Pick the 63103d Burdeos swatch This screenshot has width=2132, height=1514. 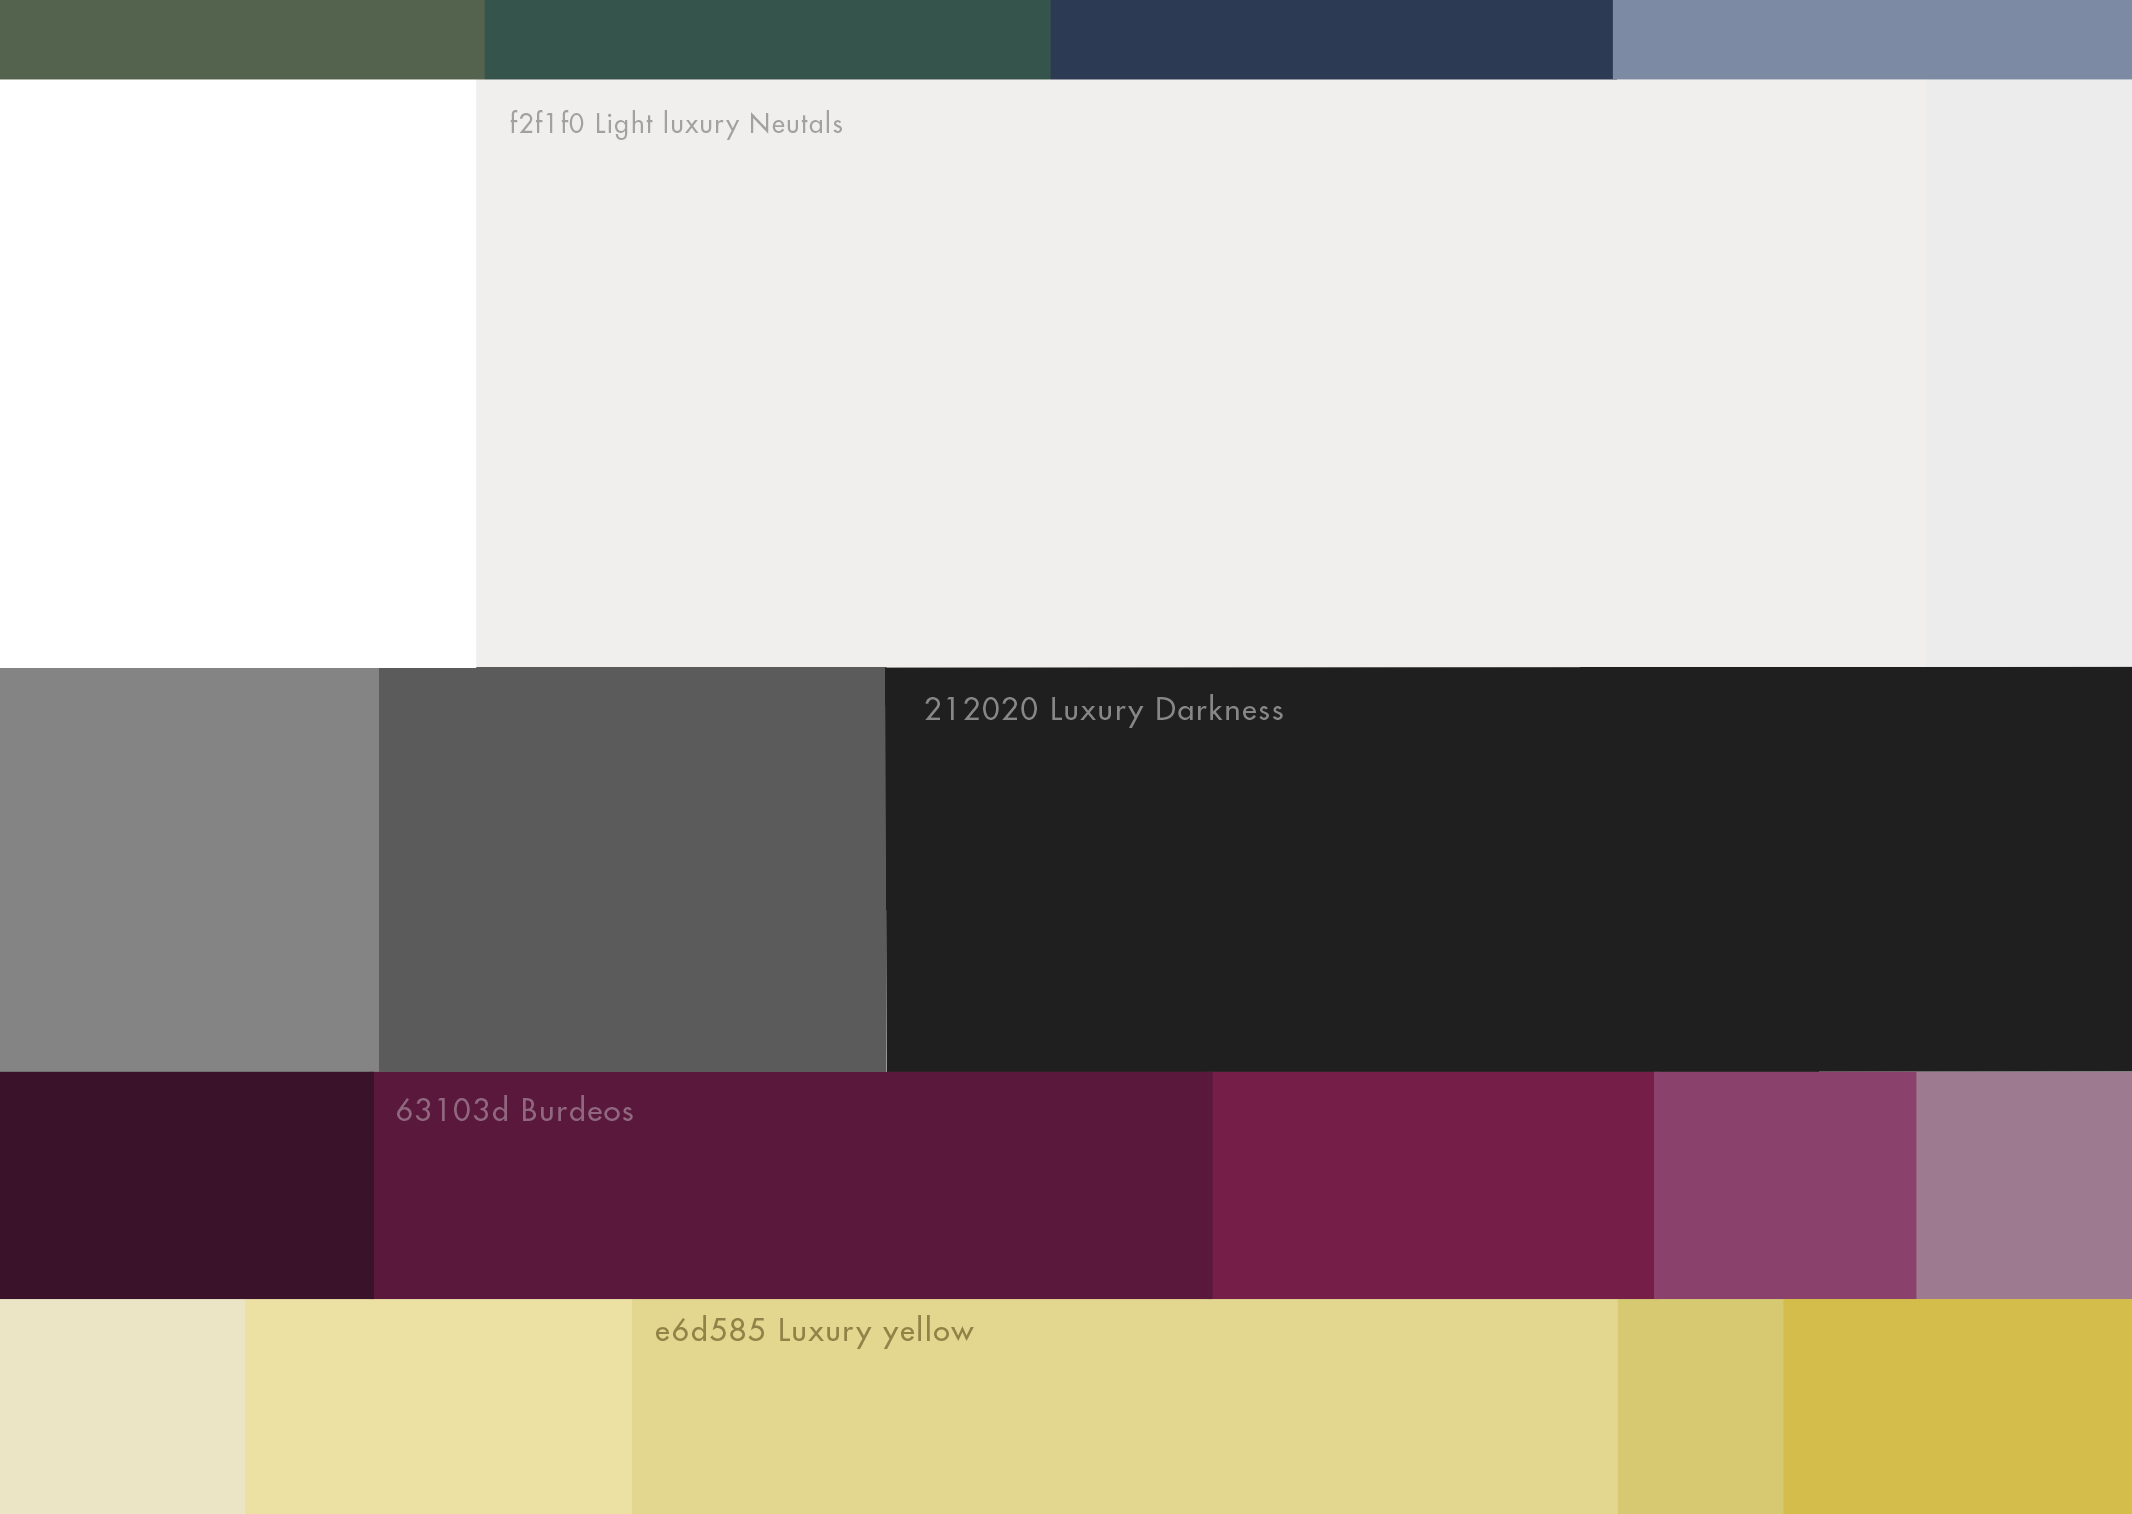click(793, 1185)
